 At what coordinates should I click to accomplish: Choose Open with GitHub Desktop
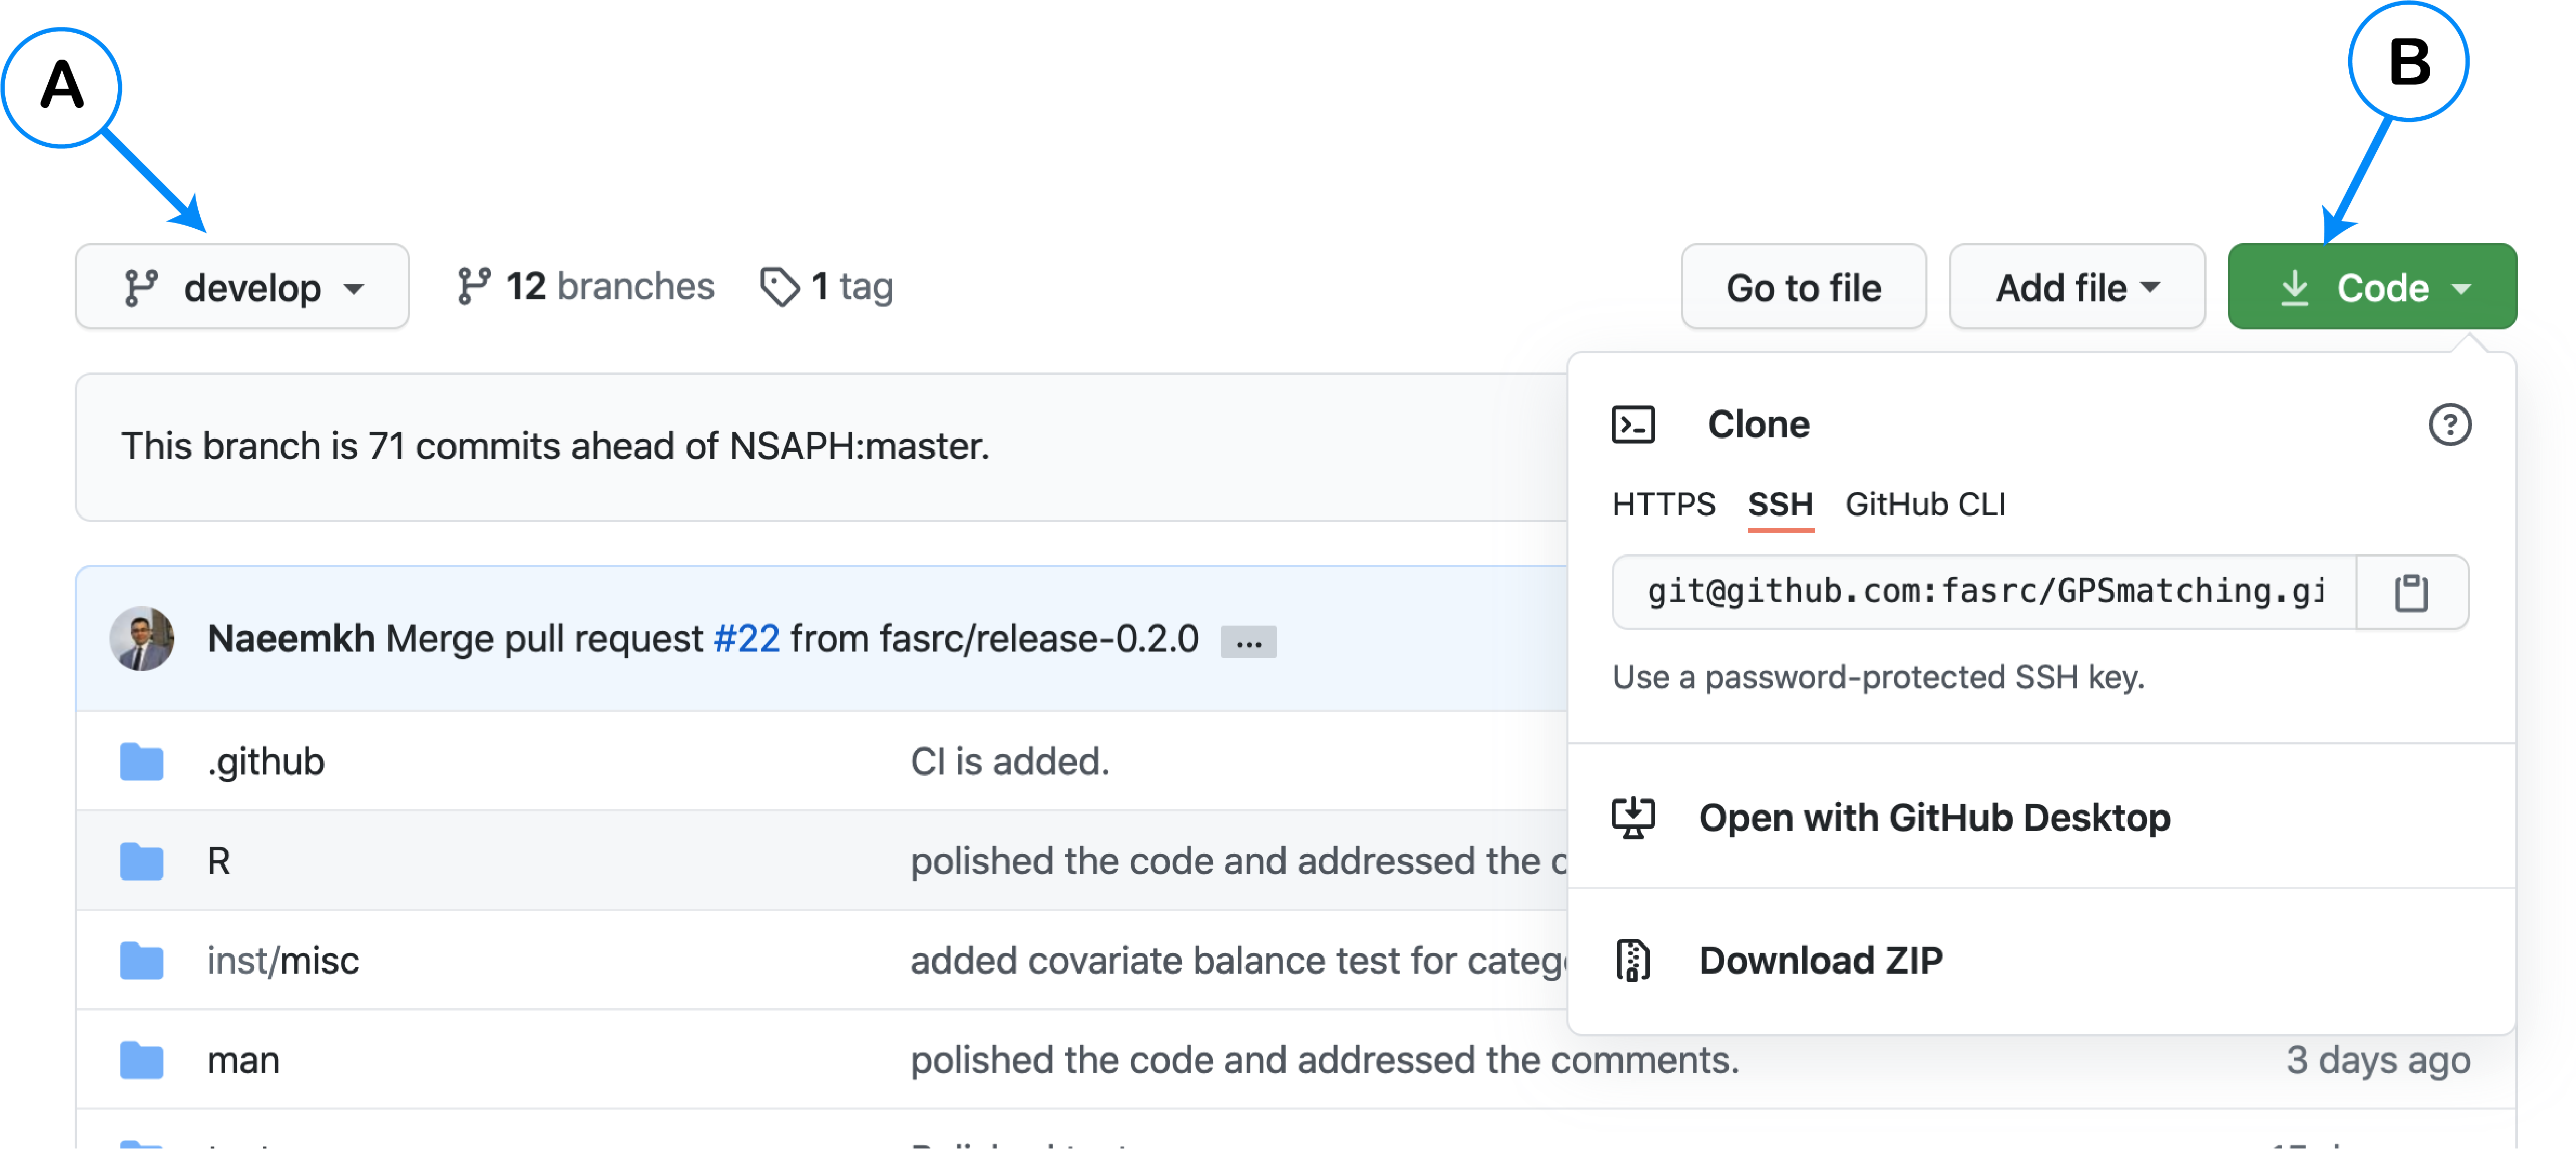[x=1933, y=818]
